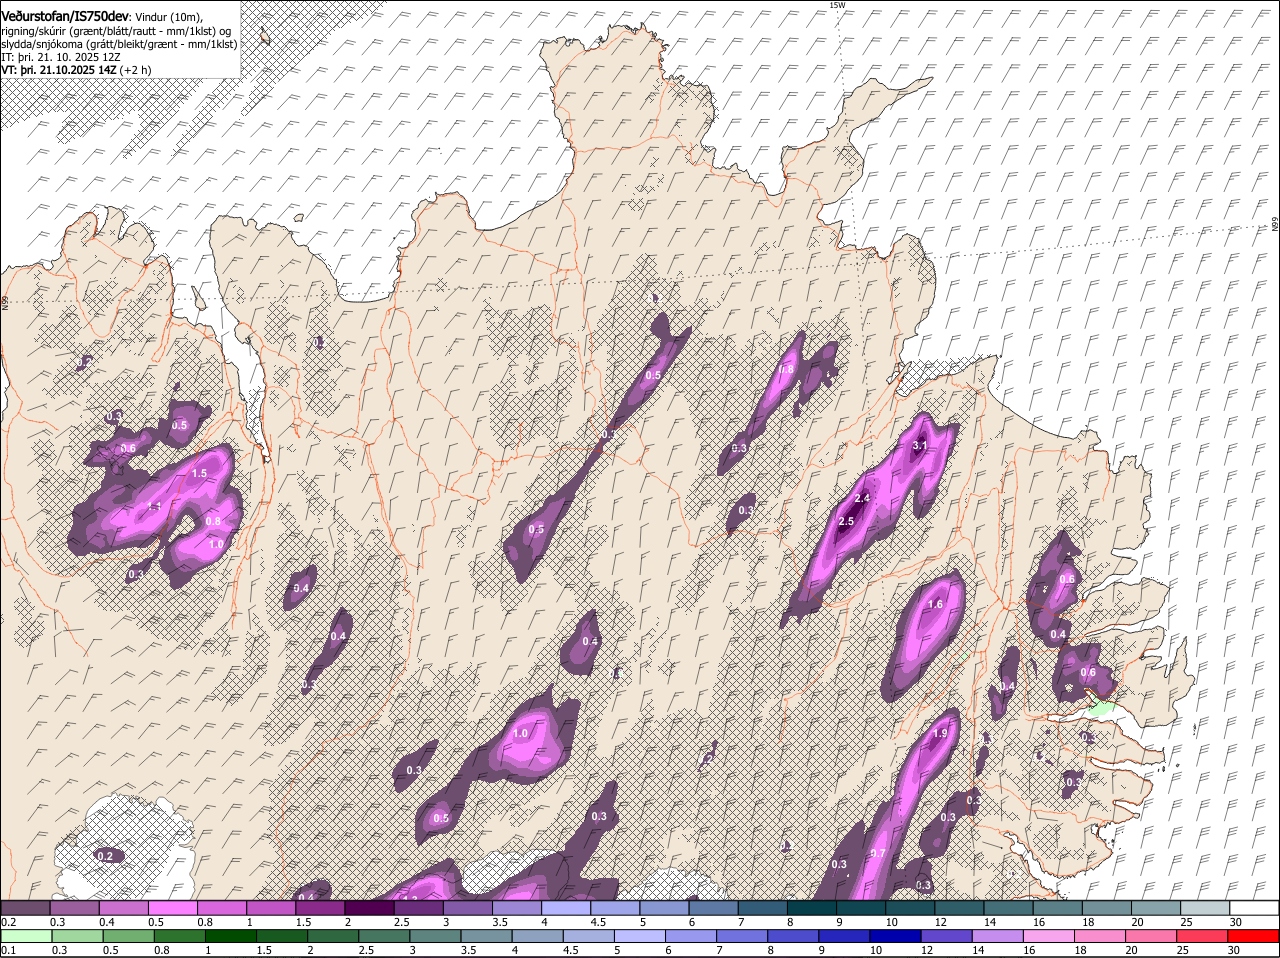
Task: Select the dark teal 8 swatch in rain legend
Action: pyautogui.click(x=812, y=908)
